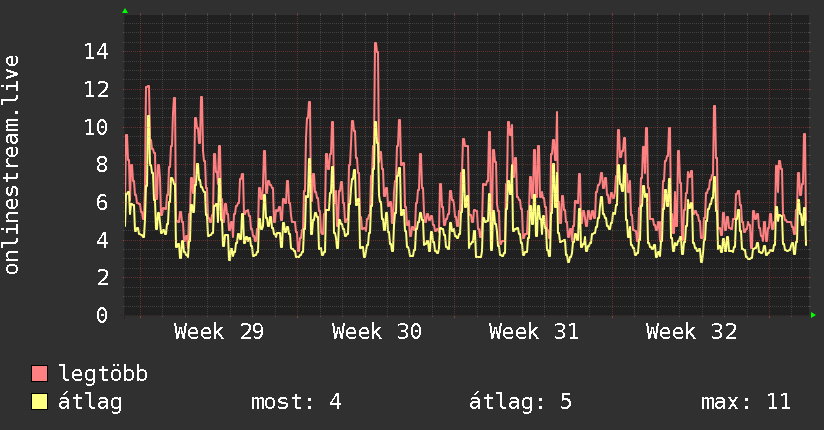Screen dimensions: 824x430
Task: Select the Week 29 axis label
Action: click(x=219, y=331)
